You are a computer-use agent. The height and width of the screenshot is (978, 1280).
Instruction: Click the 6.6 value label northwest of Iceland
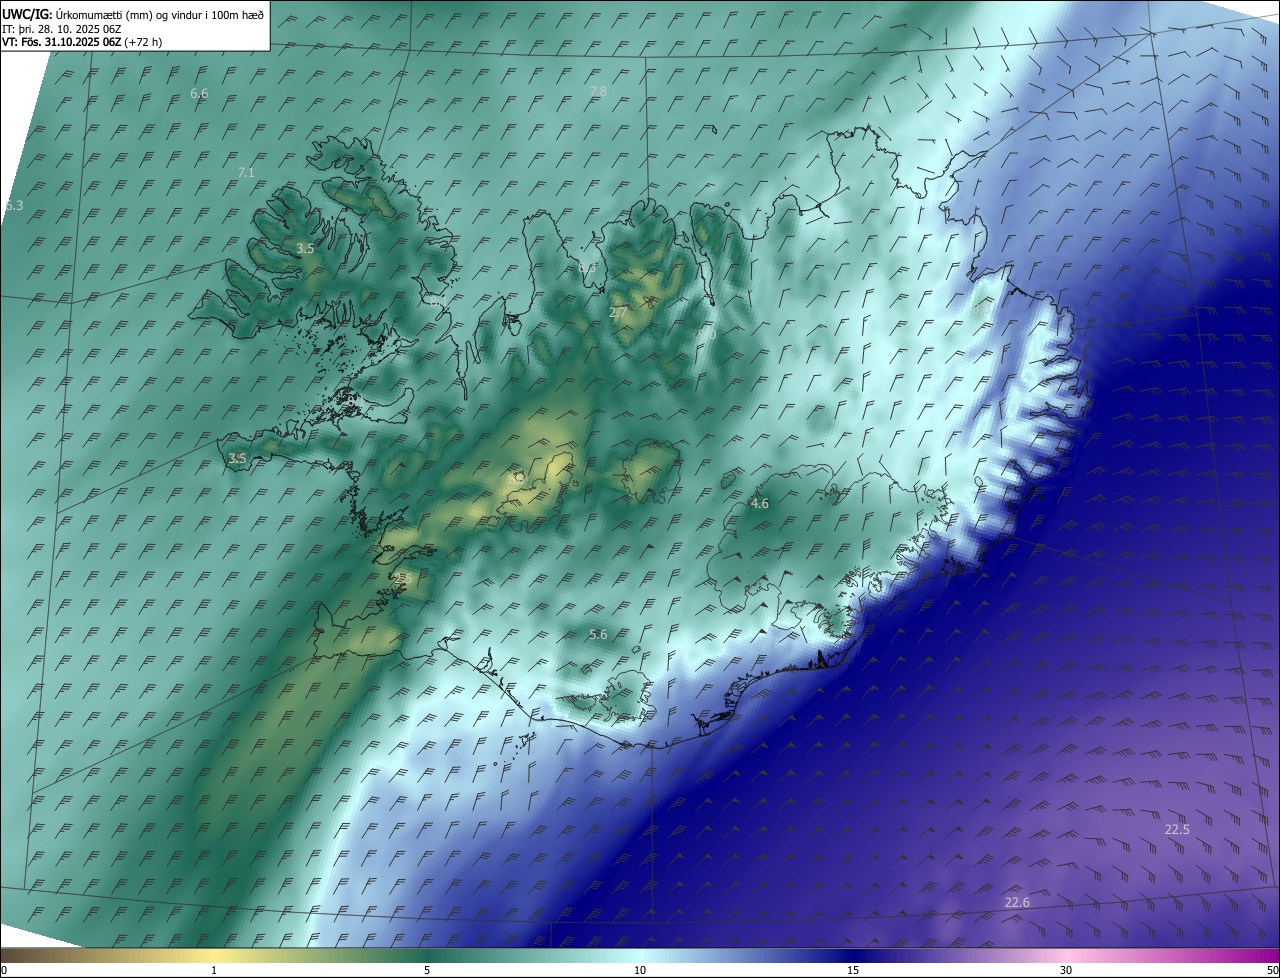[x=199, y=93]
